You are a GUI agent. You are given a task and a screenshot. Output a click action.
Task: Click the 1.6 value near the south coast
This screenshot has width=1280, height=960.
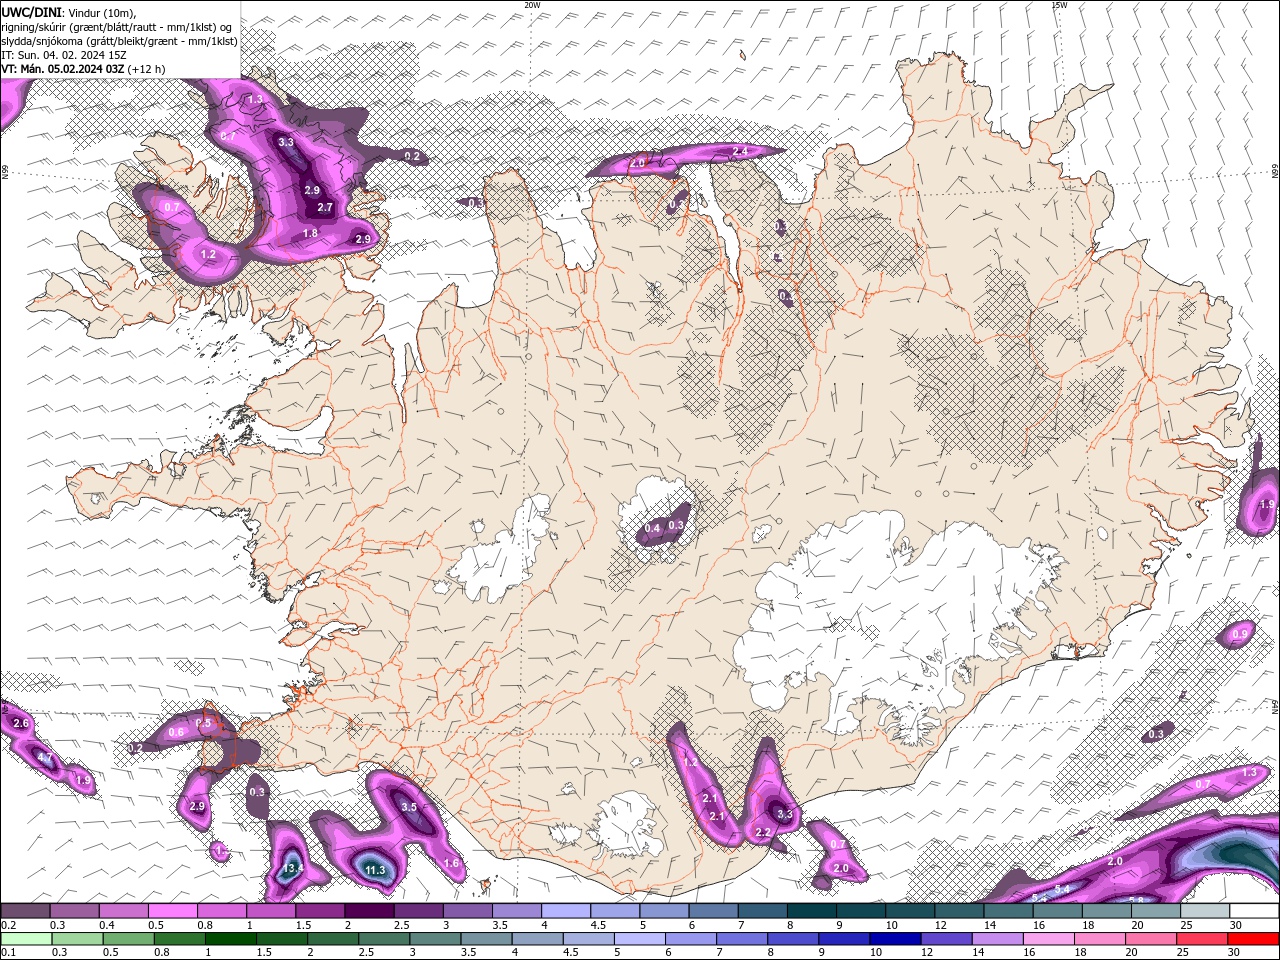(x=450, y=863)
